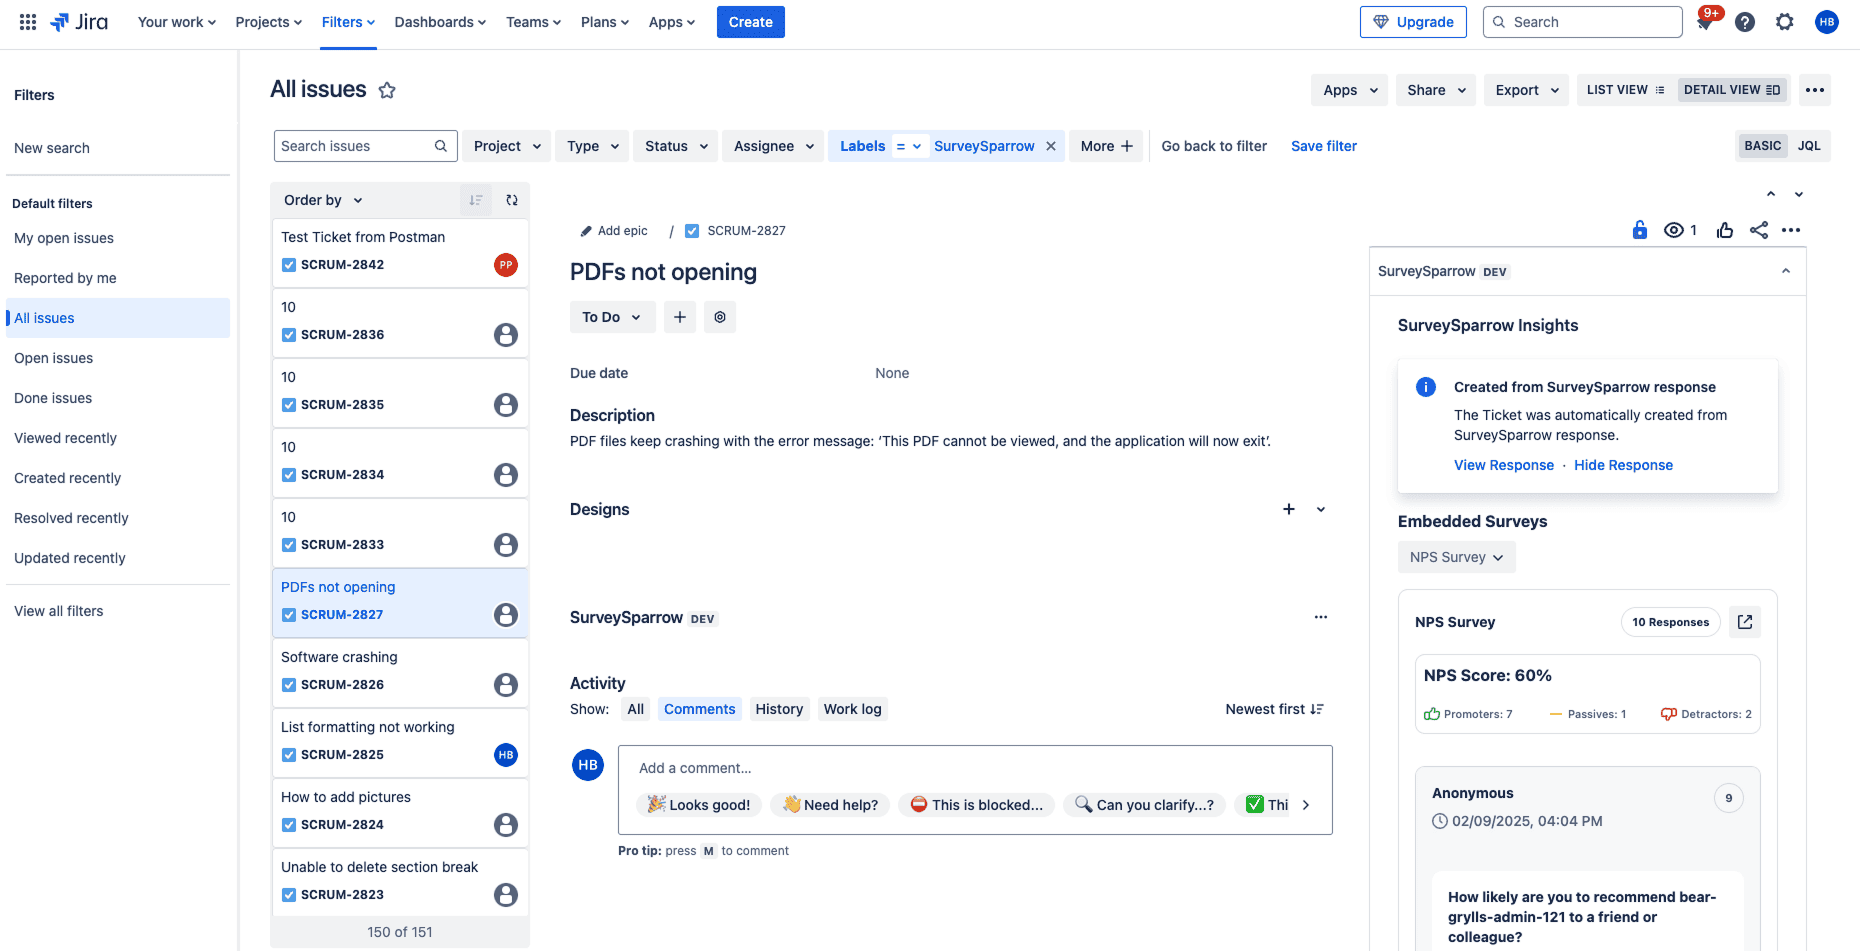Star the All issues filter
Screen dimensions: 1860x951
(387, 91)
